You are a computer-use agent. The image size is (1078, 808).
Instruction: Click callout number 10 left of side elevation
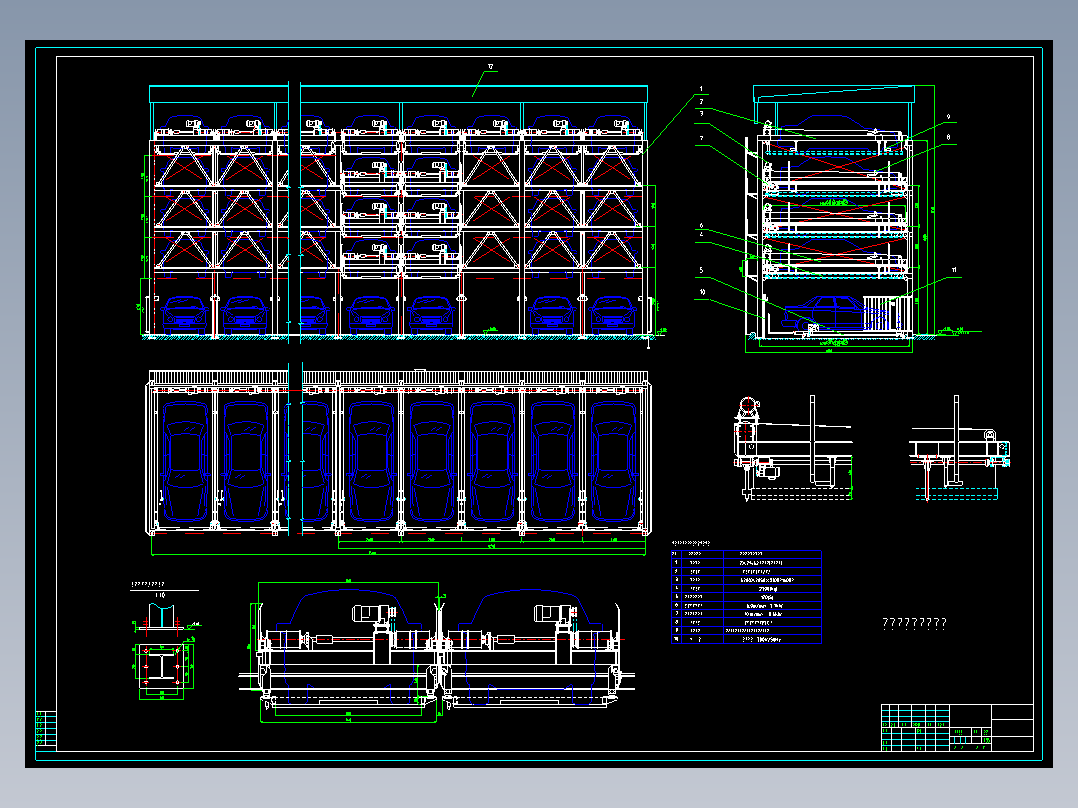tap(702, 292)
